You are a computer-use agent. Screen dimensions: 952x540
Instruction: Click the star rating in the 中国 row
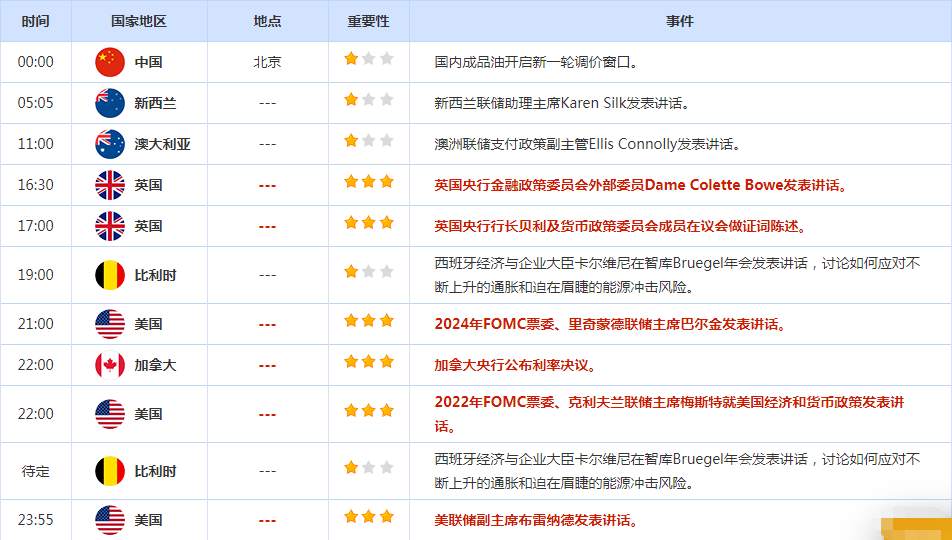pos(369,58)
